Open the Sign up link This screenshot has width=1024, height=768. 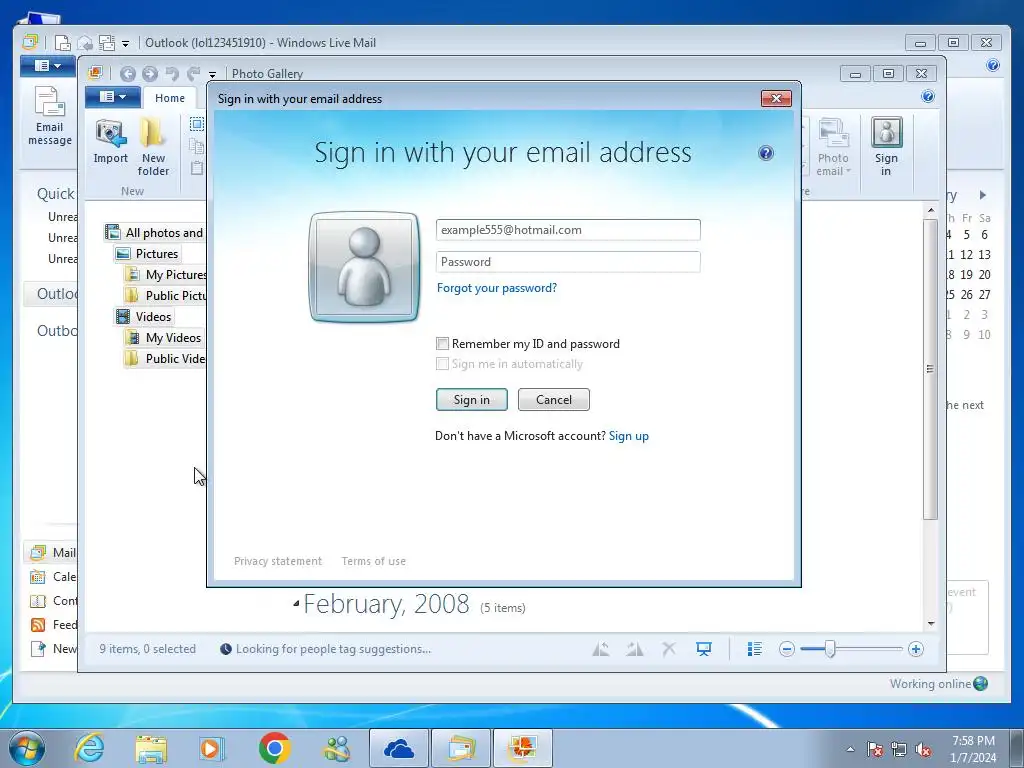click(629, 436)
